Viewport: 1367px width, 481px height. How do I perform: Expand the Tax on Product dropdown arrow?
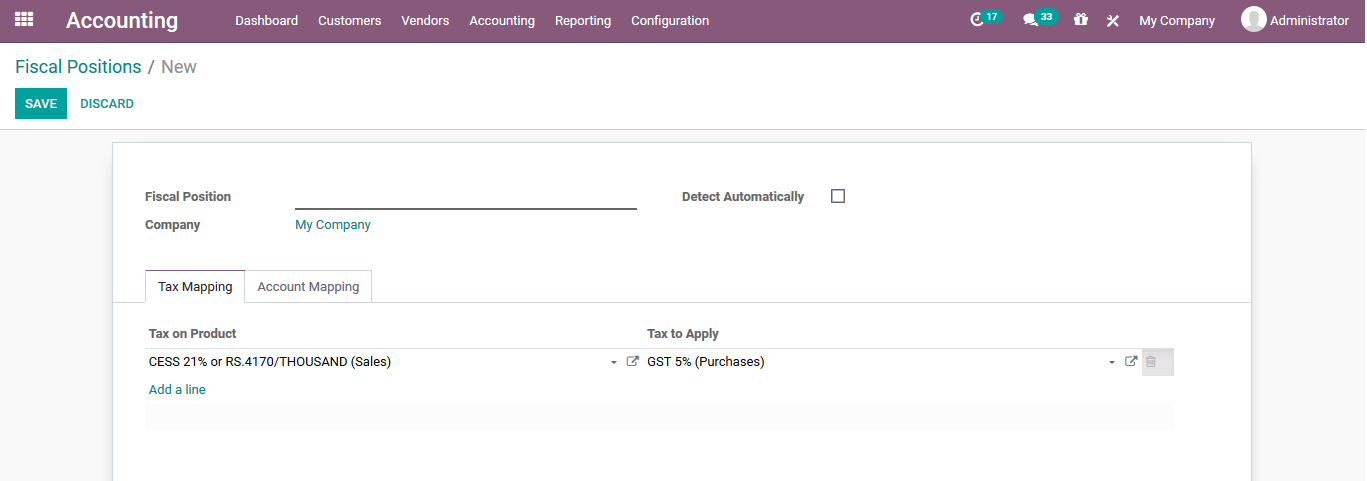point(614,363)
